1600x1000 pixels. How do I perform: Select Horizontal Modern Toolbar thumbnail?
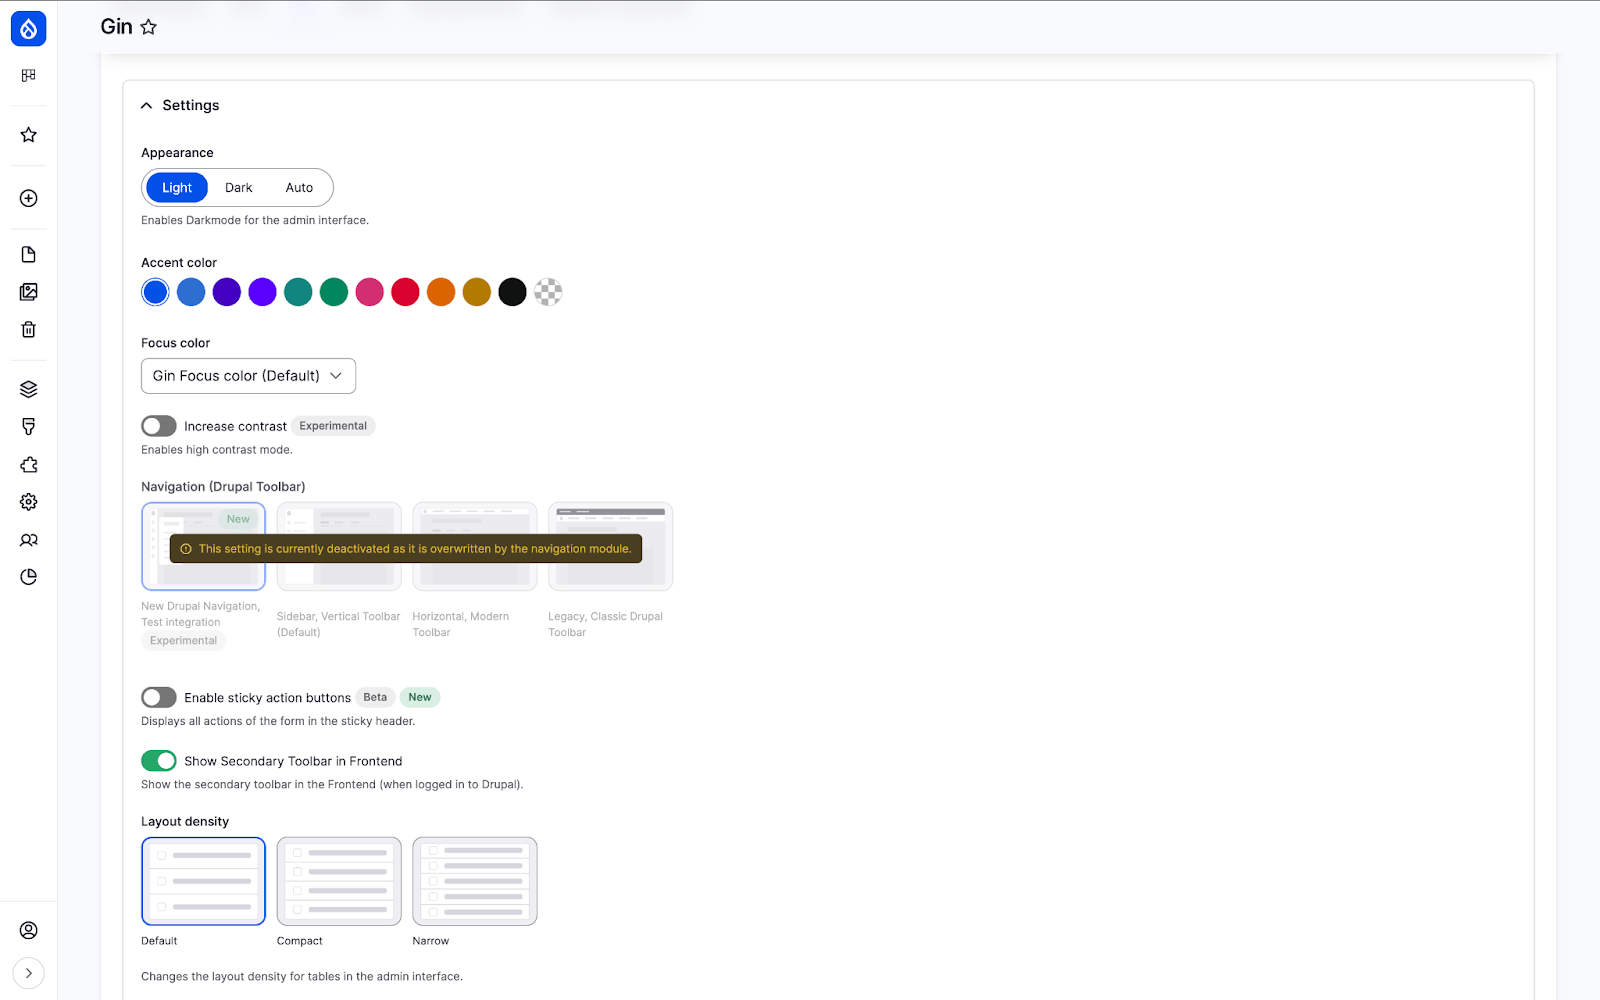click(475, 546)
